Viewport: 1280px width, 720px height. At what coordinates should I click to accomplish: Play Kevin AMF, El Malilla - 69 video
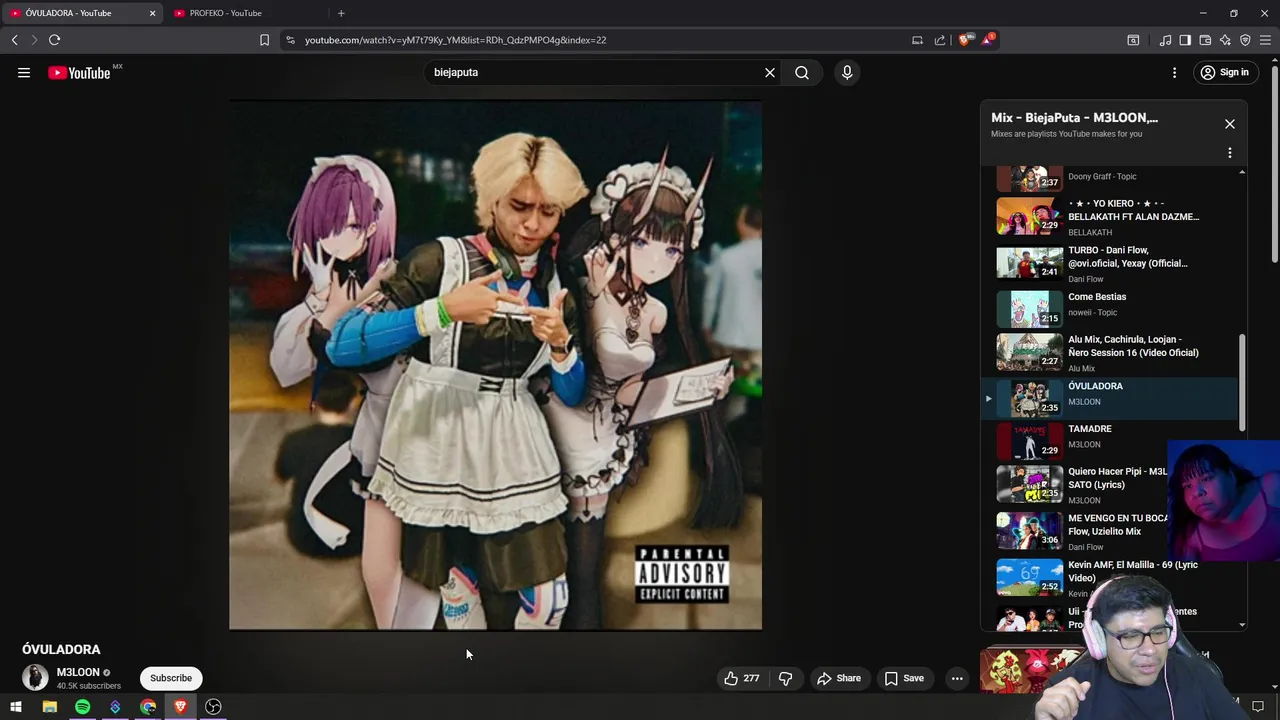tap(1112, 577)
